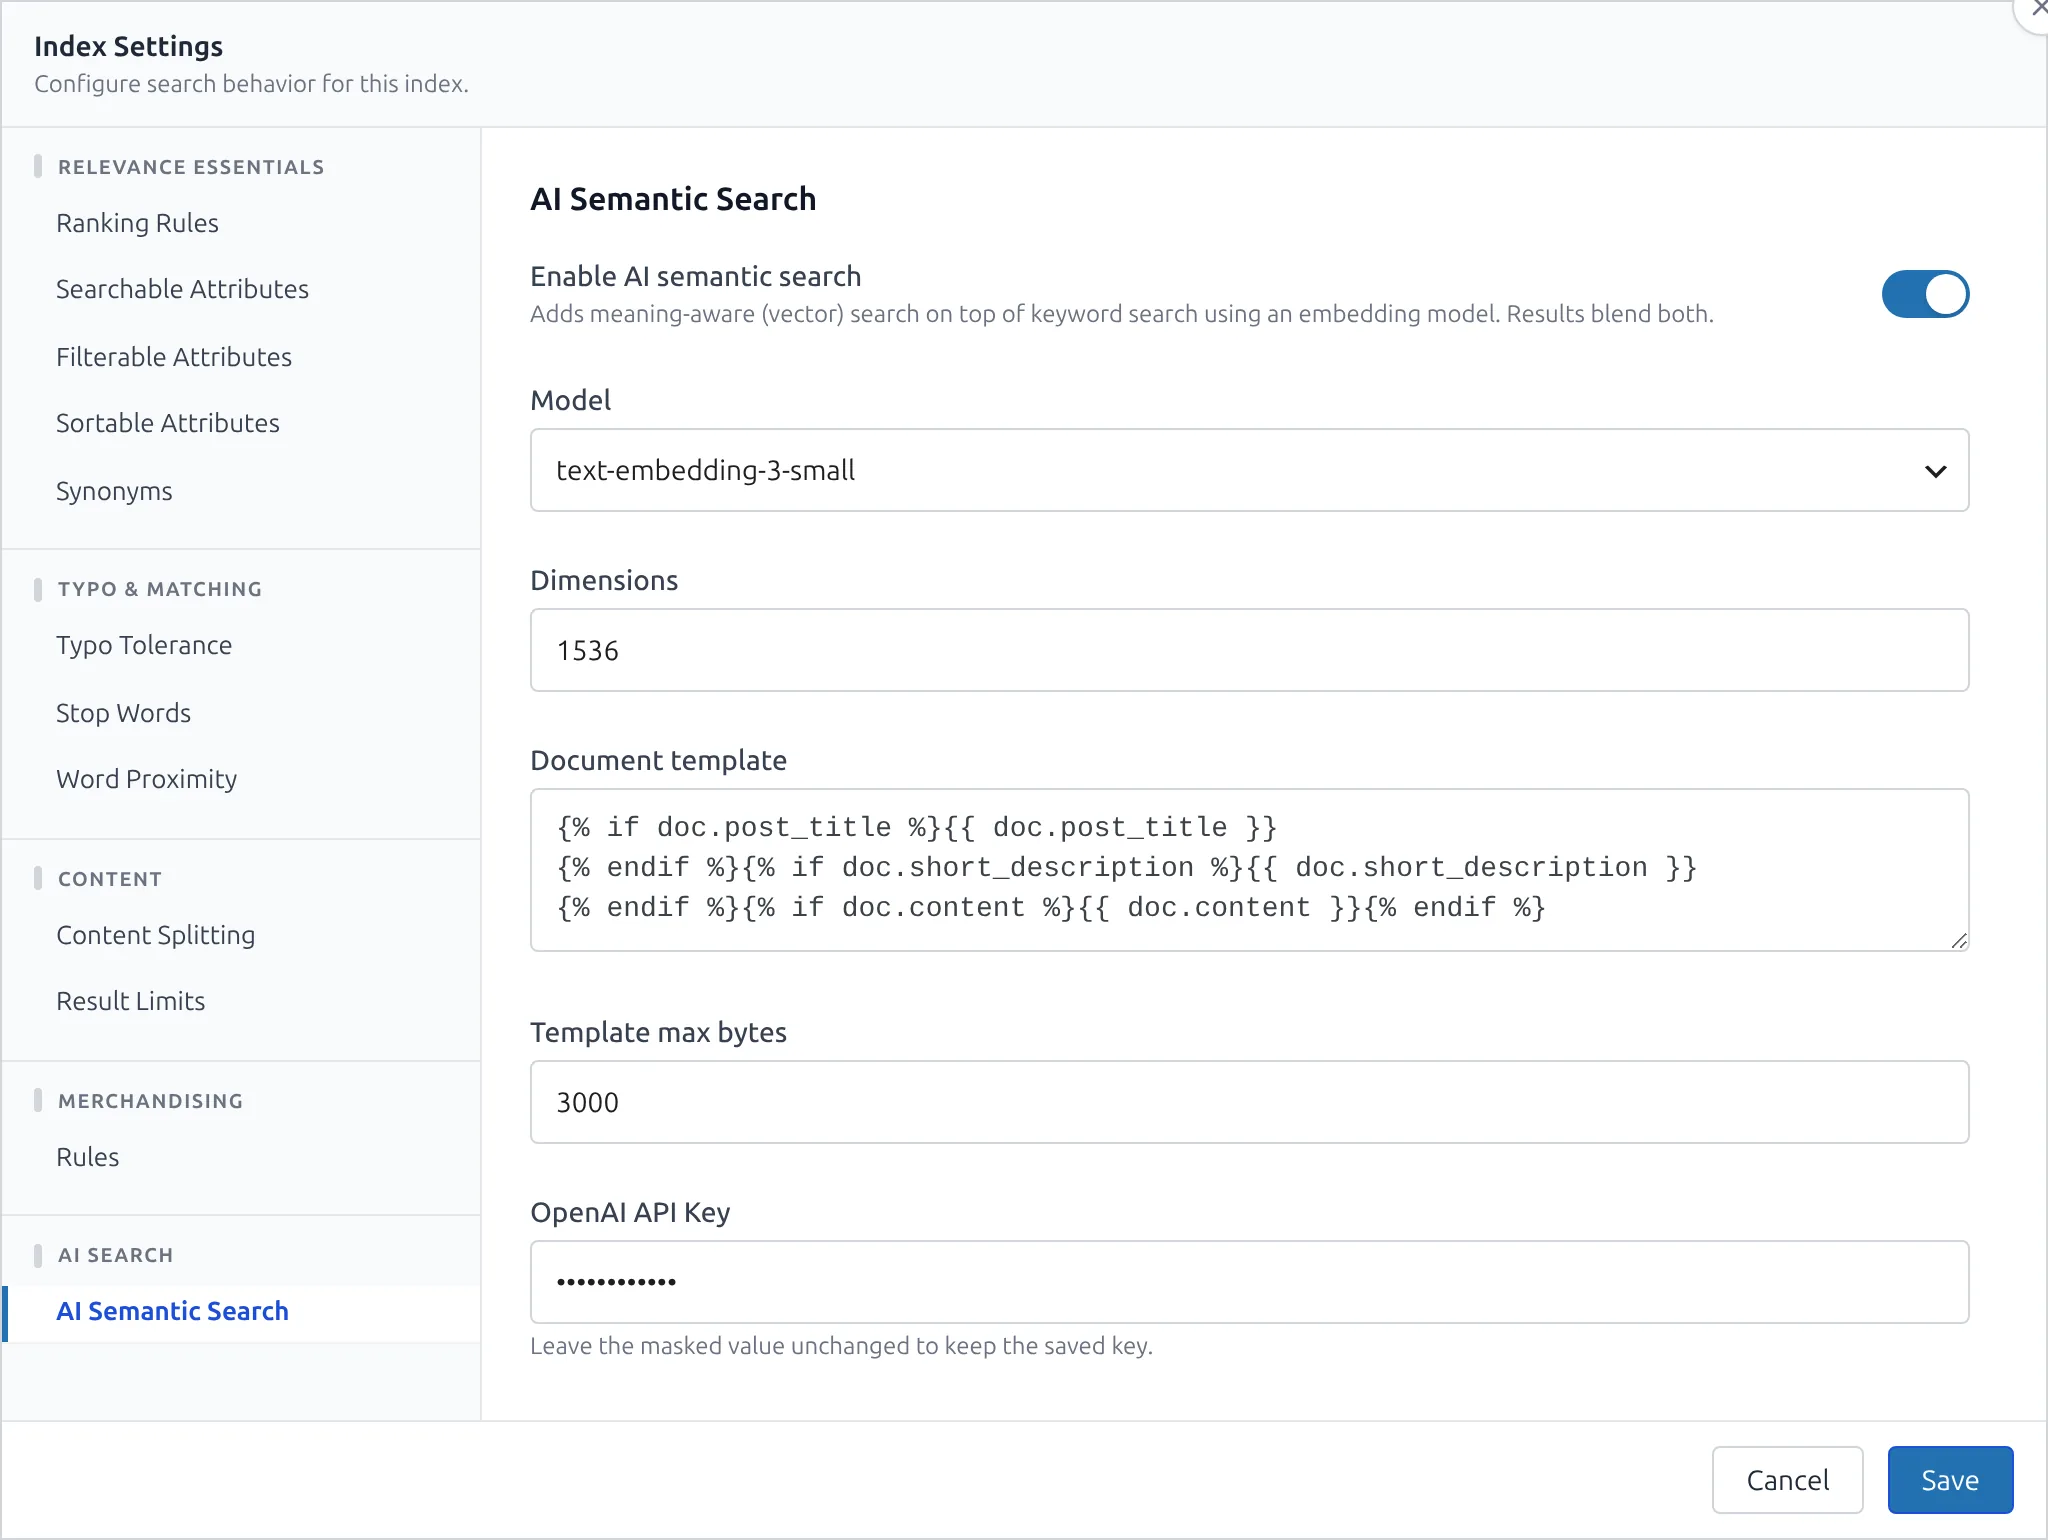The height and width of the screenshot is (1540, 2048).
Task: Click the Index Settings title
Action: 129,46
